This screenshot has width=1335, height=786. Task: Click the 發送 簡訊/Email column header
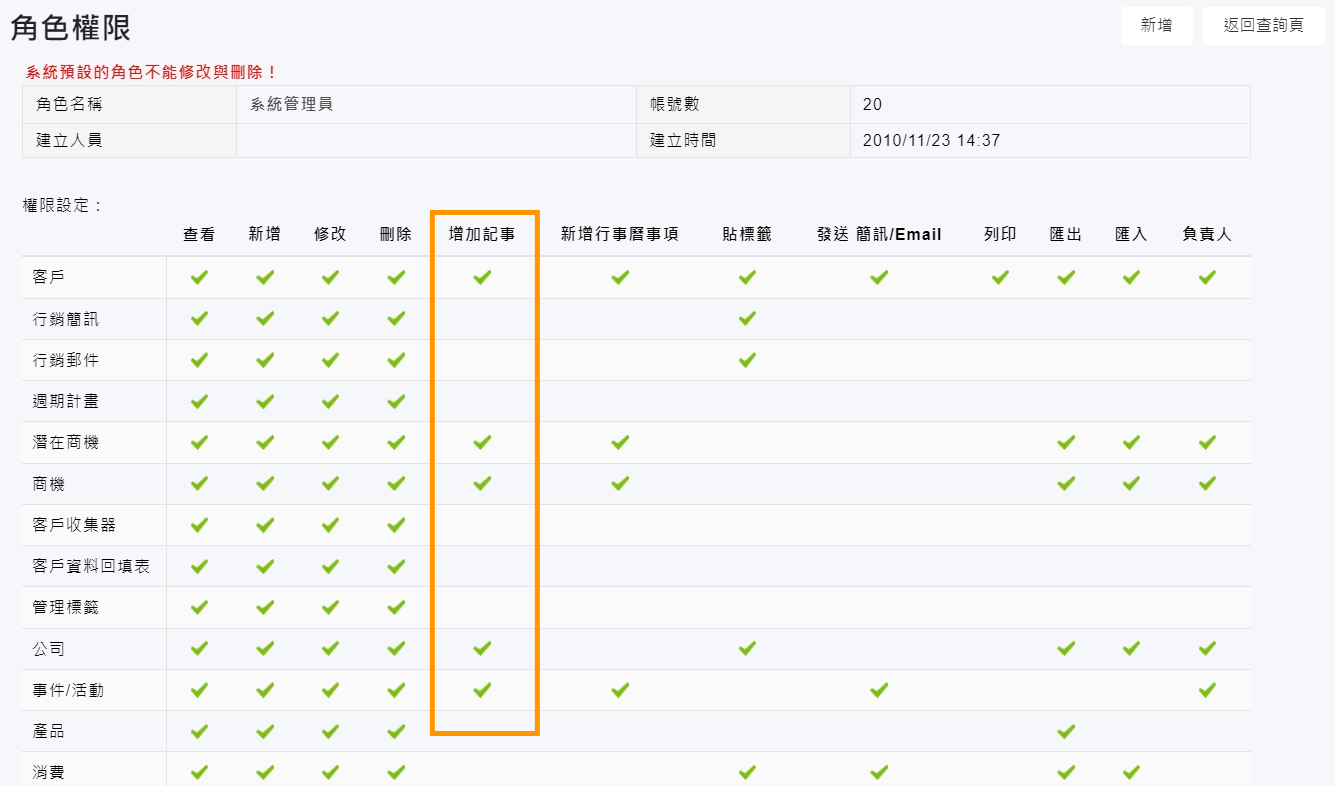(879, 235)
